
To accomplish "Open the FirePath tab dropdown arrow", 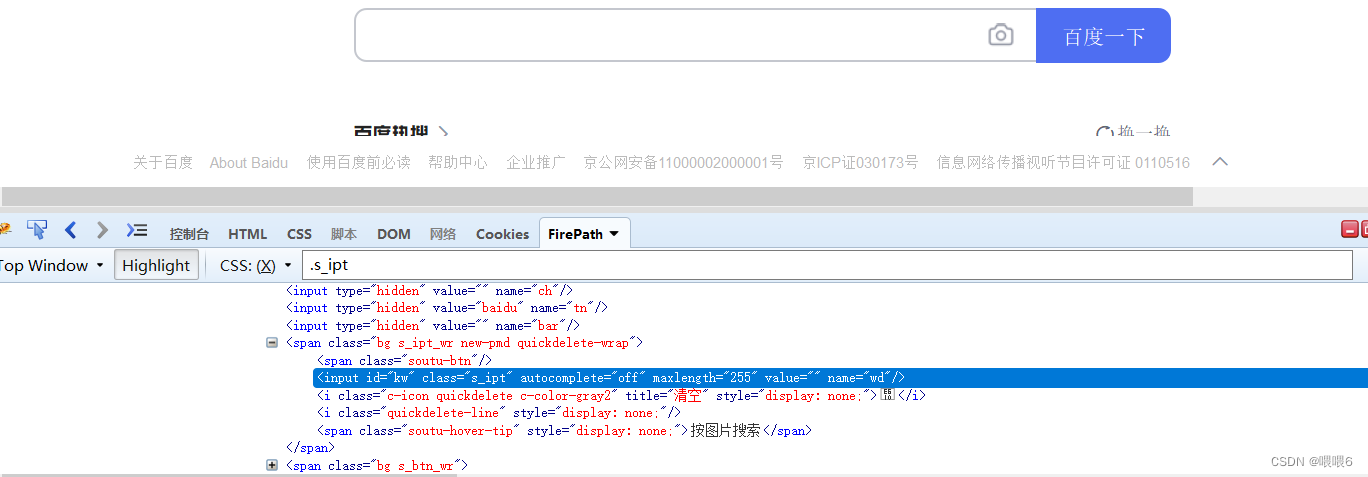I will (614, 234).
